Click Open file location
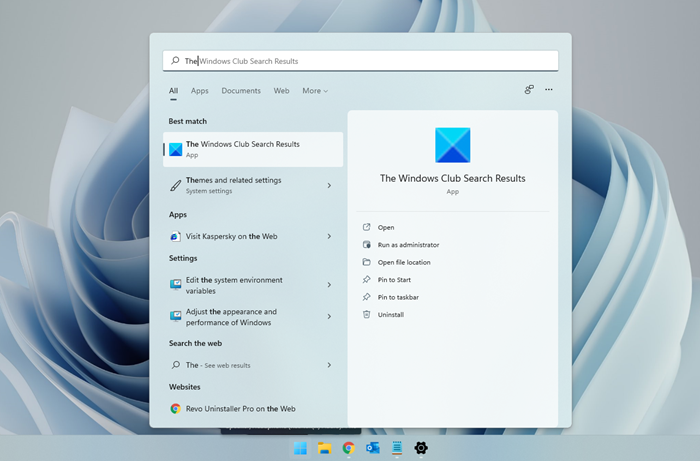Screen dimensions: 700x461 (404, 262)
